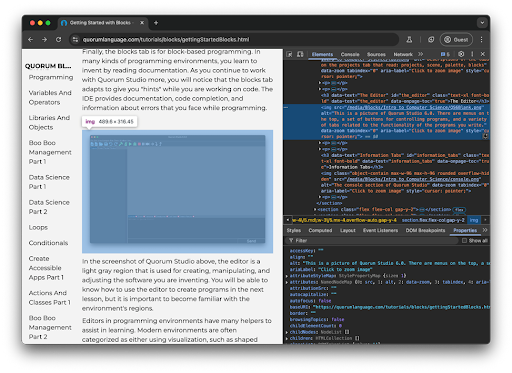Close the Getting Started with Blocks tab

[142, 23]
